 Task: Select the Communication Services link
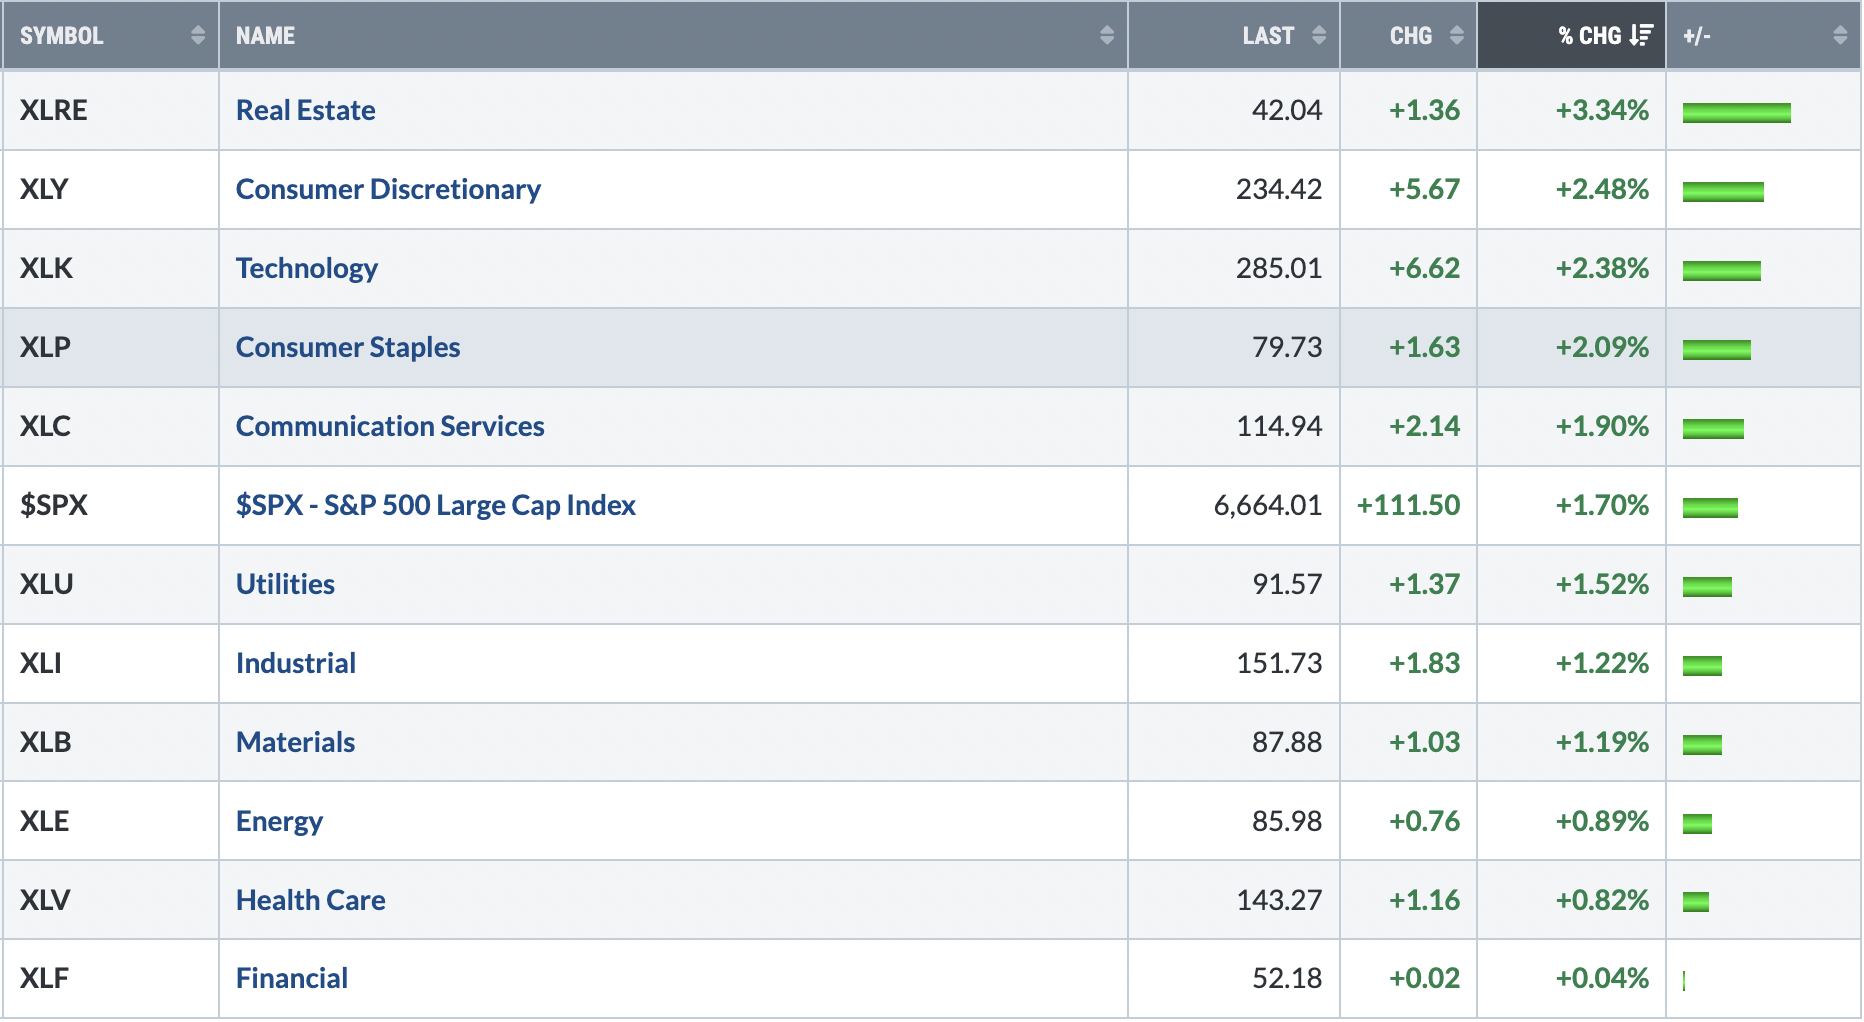tap(390, 426)
